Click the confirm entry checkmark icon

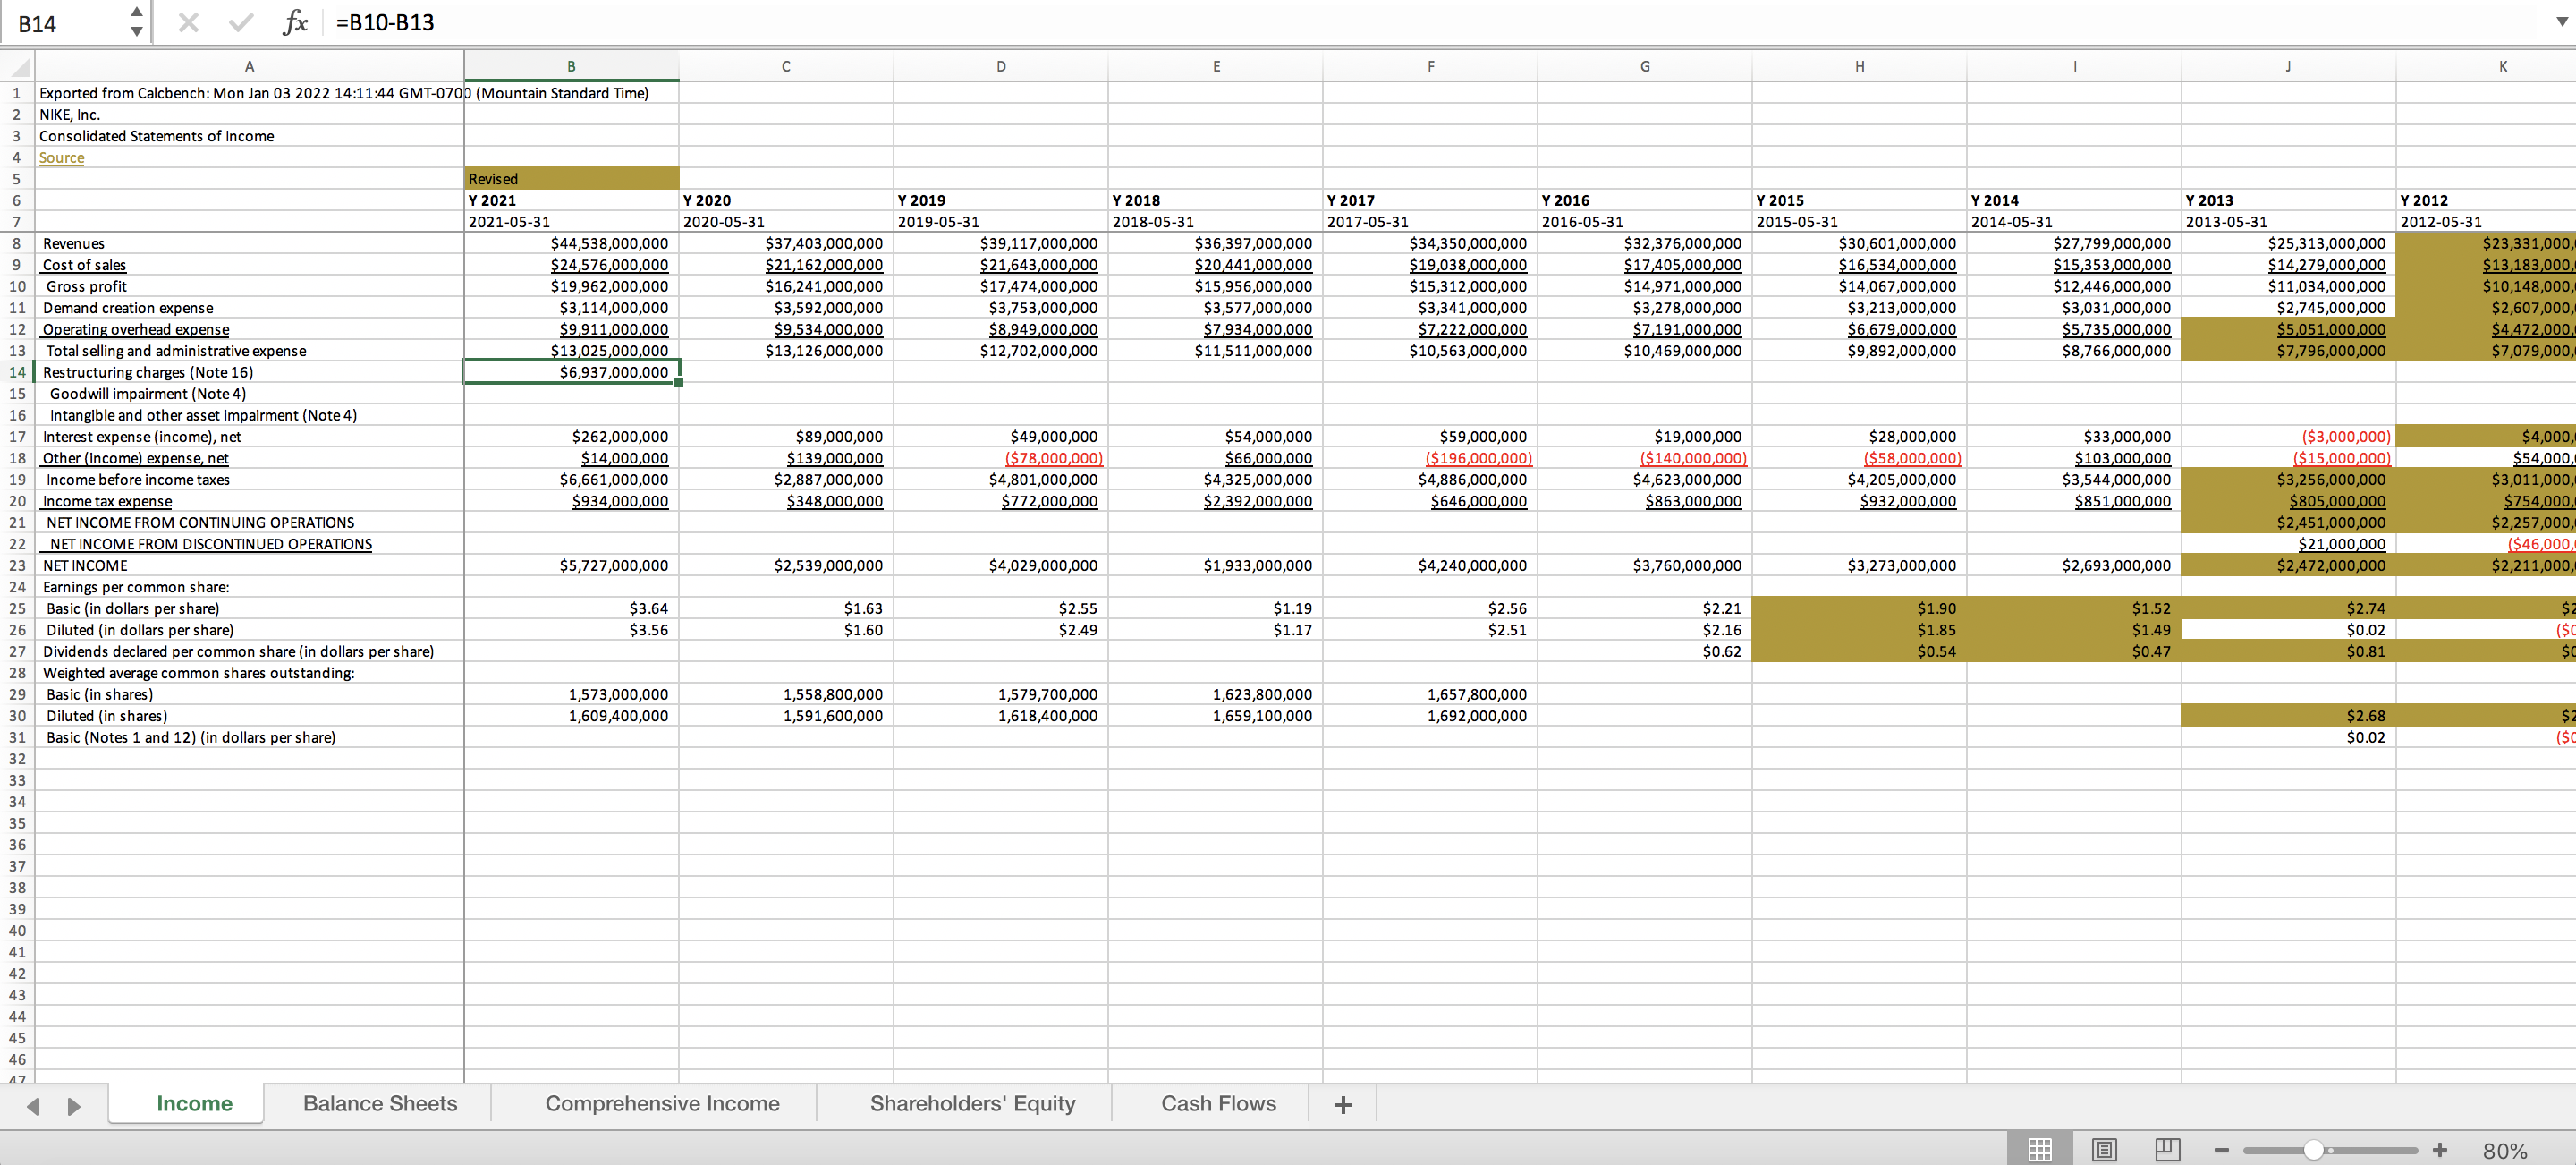click(x=240, y=22)
